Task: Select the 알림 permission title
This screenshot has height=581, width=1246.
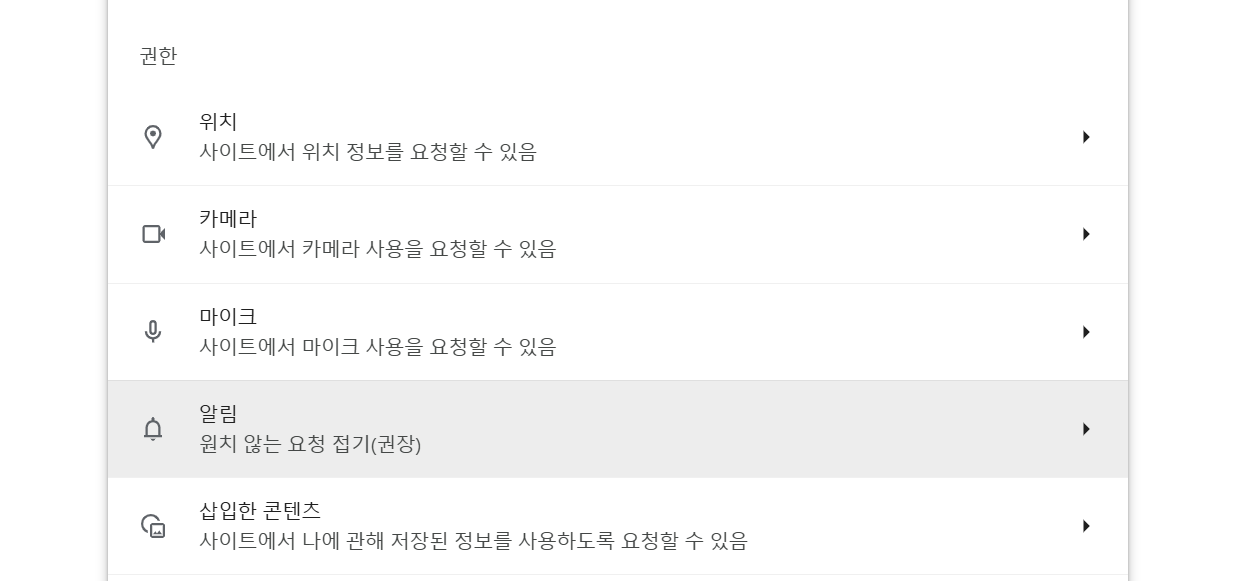Action: tap(218, 413)
